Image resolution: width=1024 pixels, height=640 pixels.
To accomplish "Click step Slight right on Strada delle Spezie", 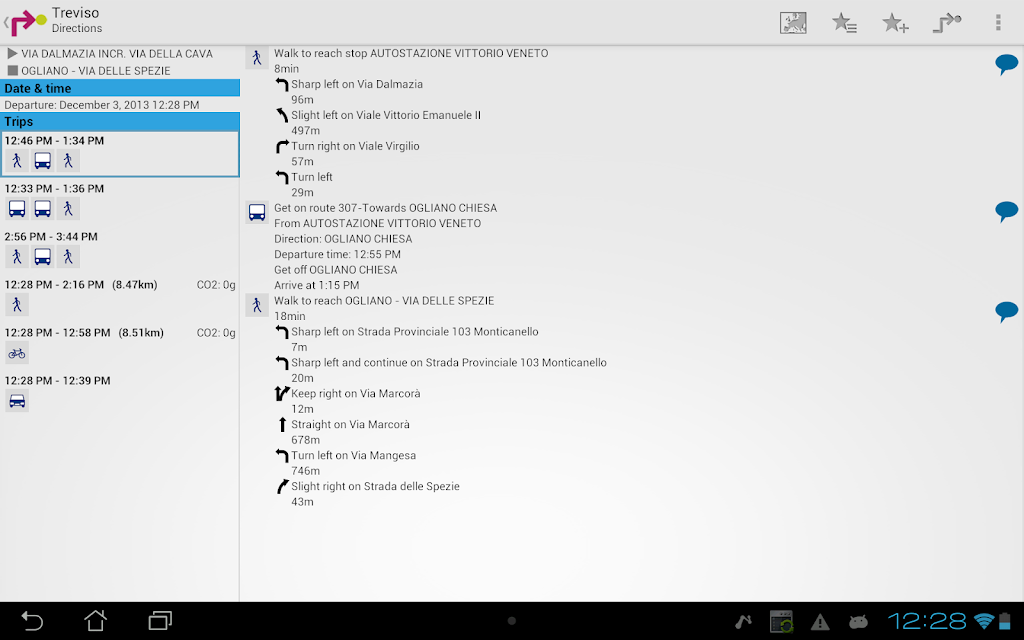I will click(376, 487).
